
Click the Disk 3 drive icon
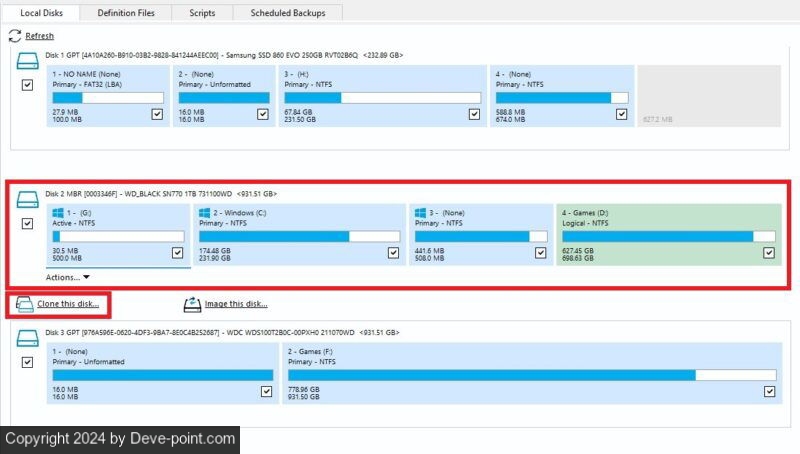tap(29, 339)
